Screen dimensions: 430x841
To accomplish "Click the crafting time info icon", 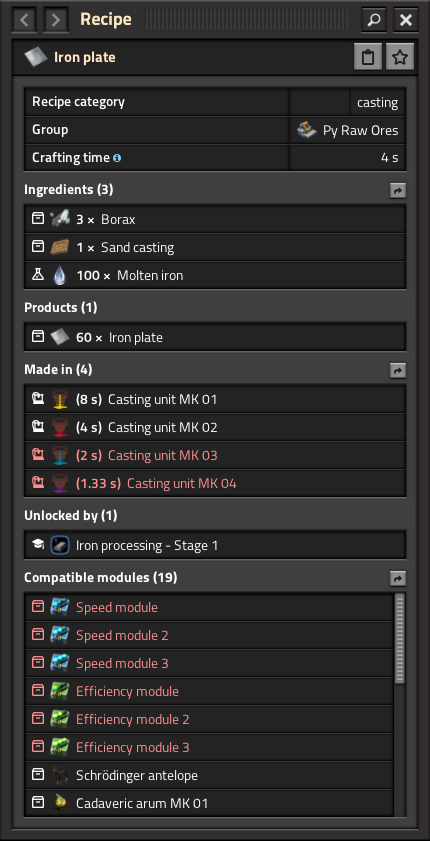I will (117, 158).
